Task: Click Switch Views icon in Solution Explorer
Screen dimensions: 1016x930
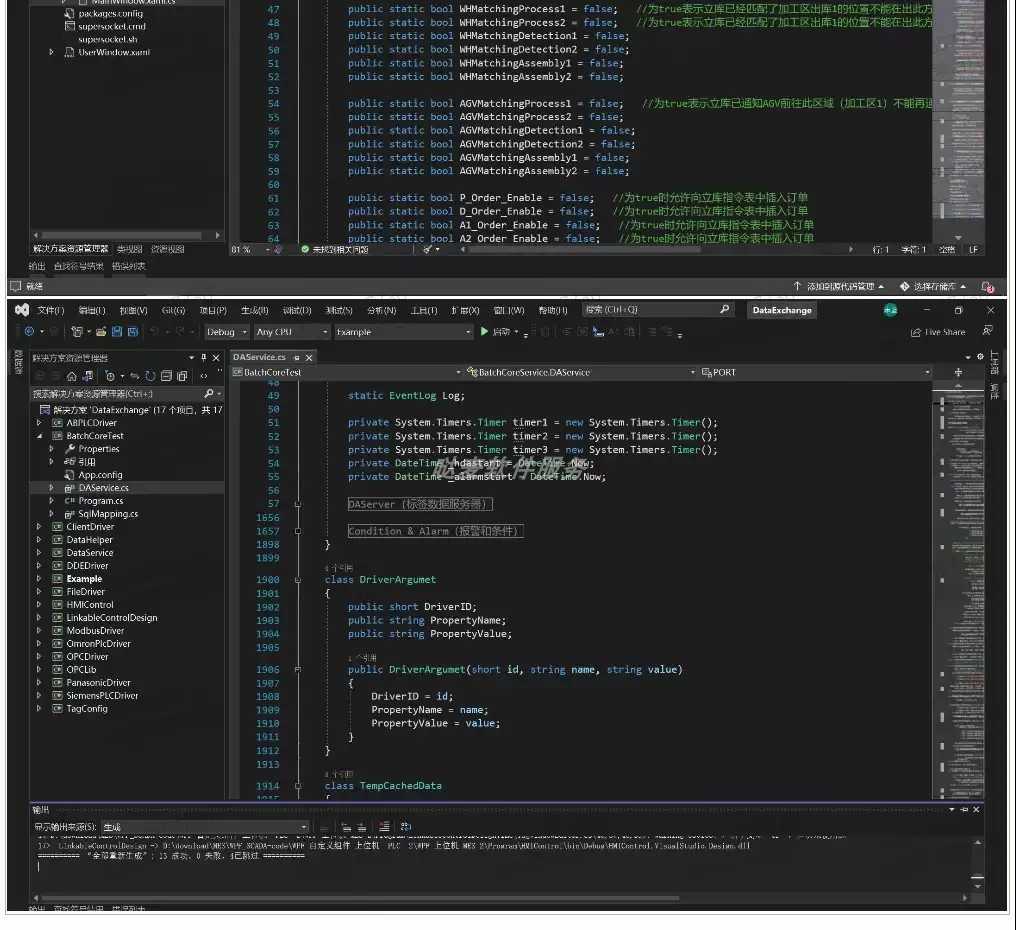Action: tap(88, 376)
